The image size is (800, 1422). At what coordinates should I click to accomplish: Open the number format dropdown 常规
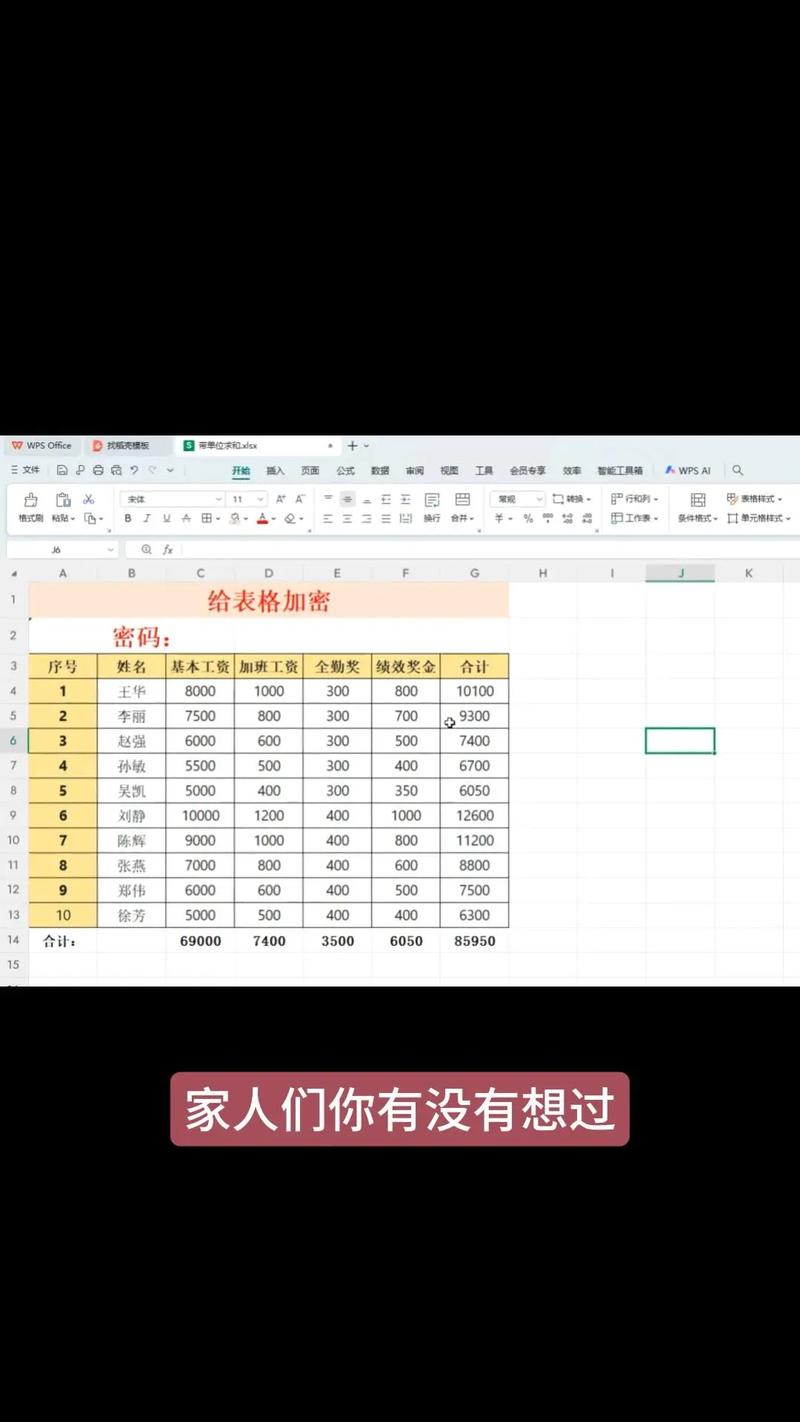512,499
